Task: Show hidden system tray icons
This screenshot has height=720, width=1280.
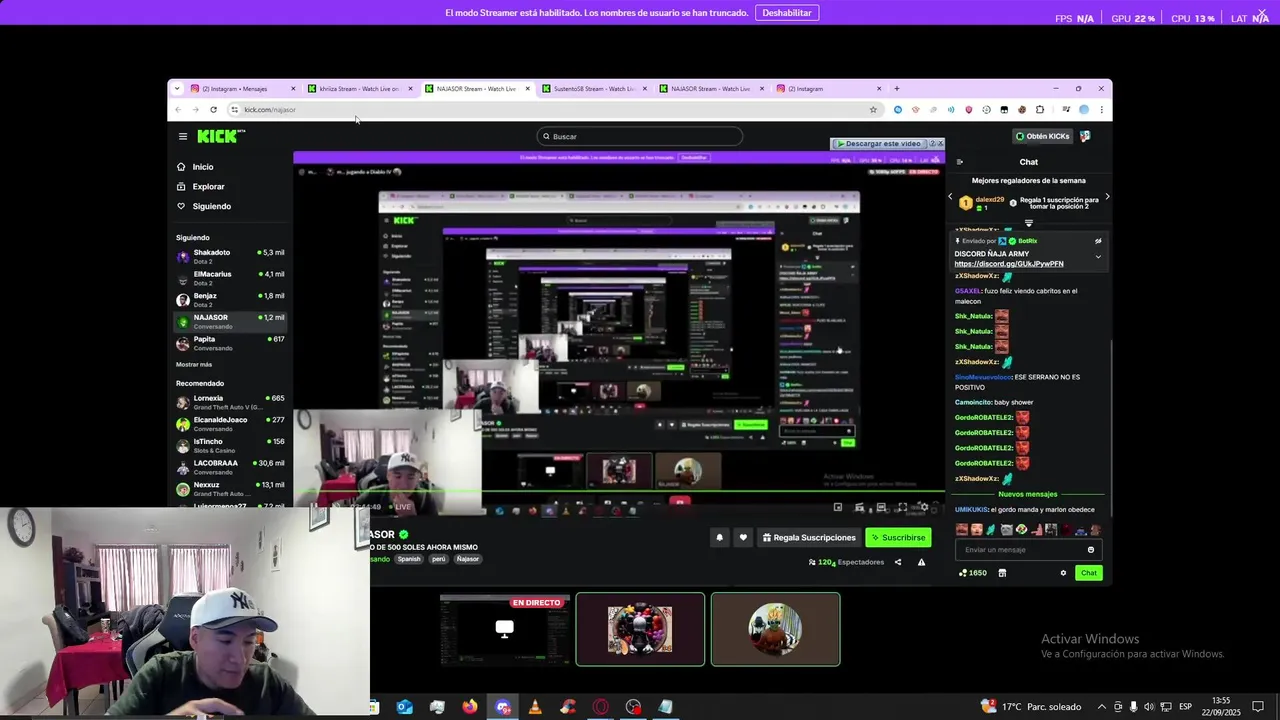Action: (x=1102, y=707)
